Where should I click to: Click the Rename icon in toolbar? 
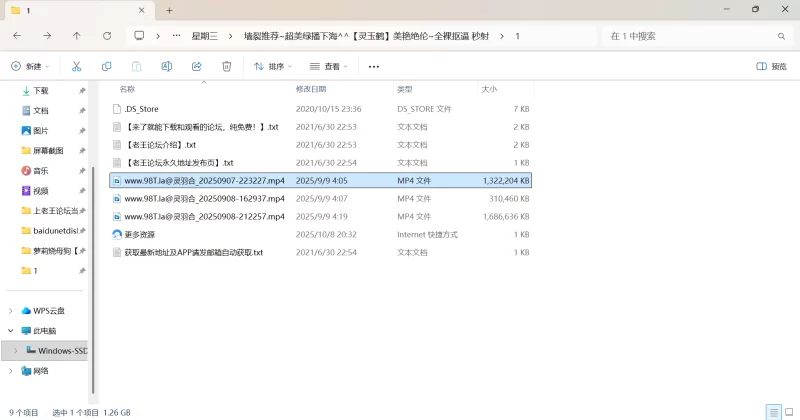167,66
